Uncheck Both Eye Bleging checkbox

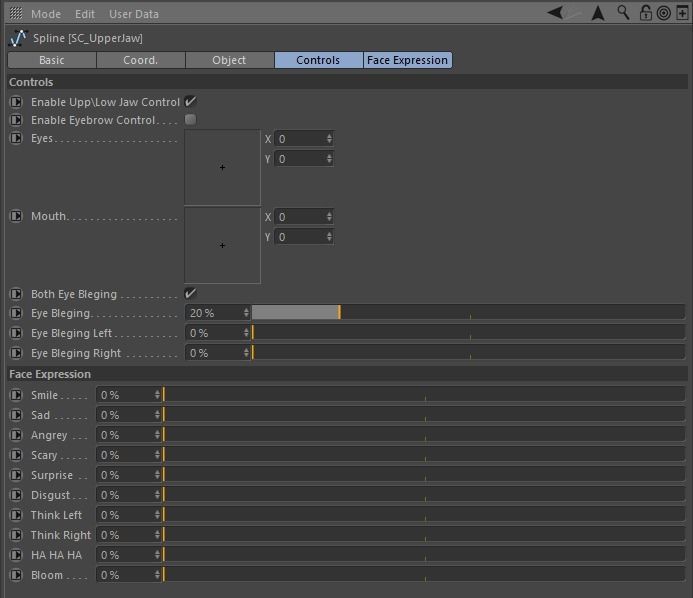[190, 293]
